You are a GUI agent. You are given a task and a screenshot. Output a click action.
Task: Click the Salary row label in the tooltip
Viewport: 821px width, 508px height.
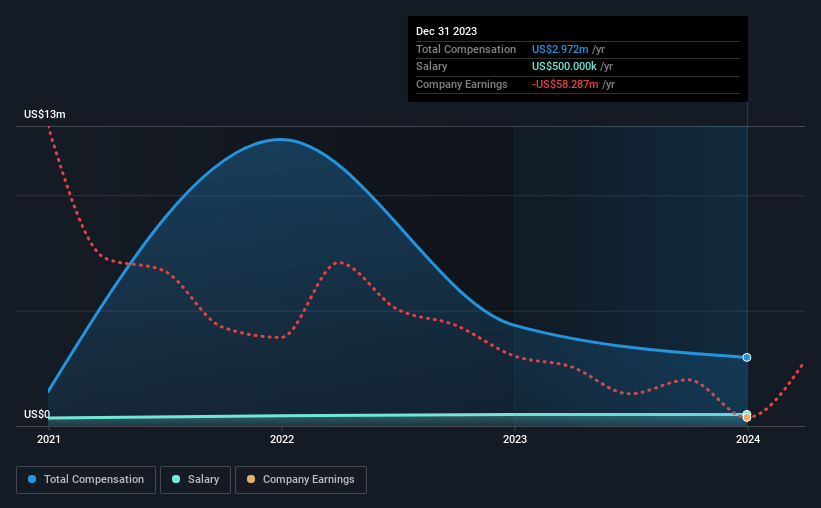tap(431, 67)
